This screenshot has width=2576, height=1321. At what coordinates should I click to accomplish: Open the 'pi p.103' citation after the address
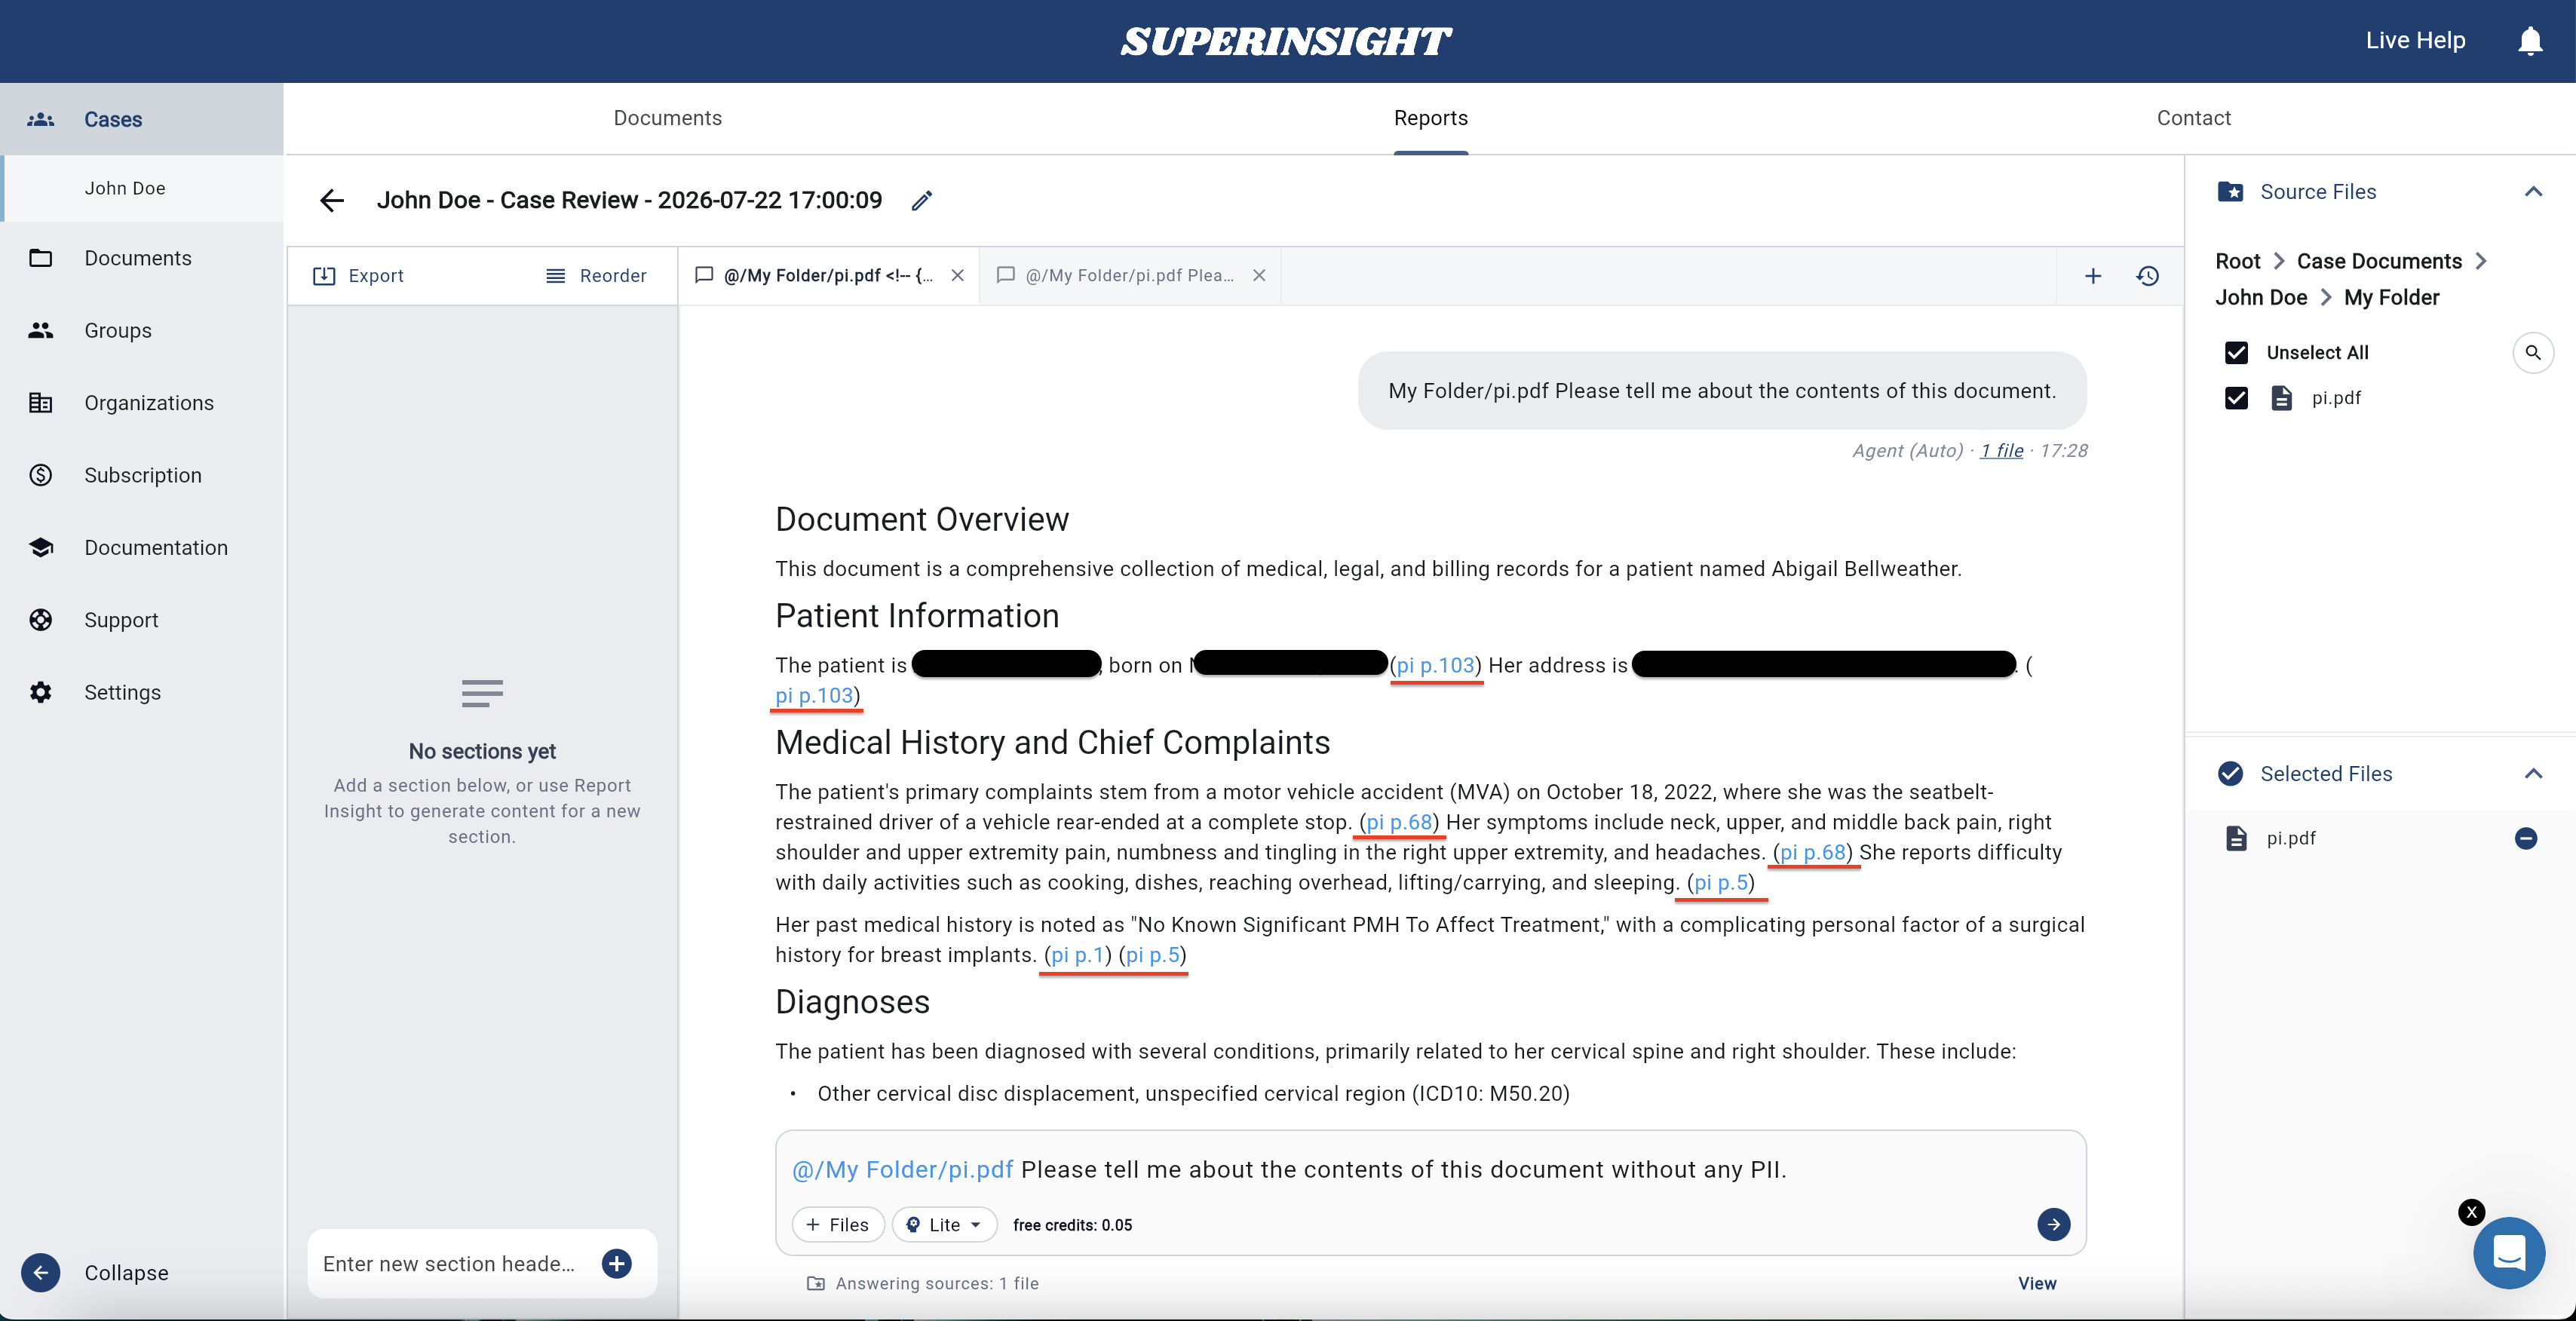pyautogui.click(x=814, y=695)
